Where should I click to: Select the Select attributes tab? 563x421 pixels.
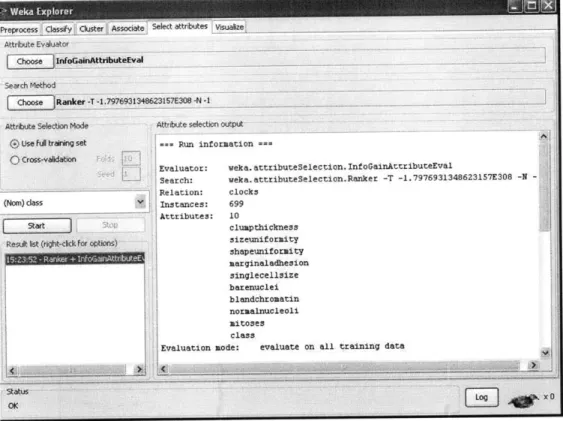click(180, 27)
